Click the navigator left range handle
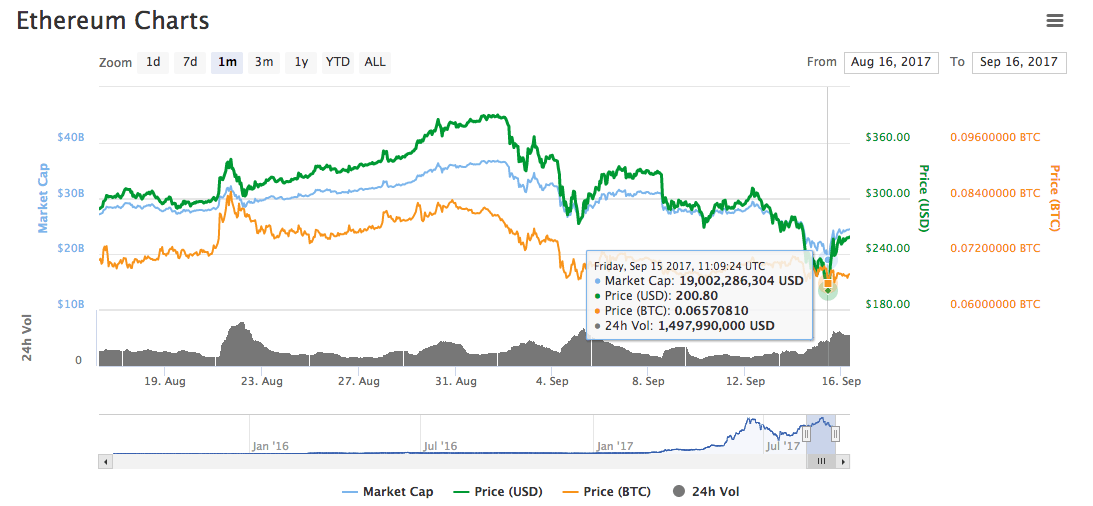The height and width of the screenshot is (506, 1093). (806, 434)
